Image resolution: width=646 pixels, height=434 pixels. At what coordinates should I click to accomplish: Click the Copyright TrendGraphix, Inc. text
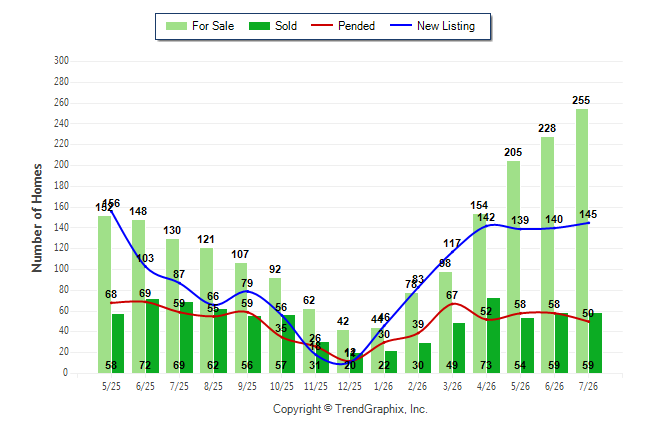coord(350,409)
